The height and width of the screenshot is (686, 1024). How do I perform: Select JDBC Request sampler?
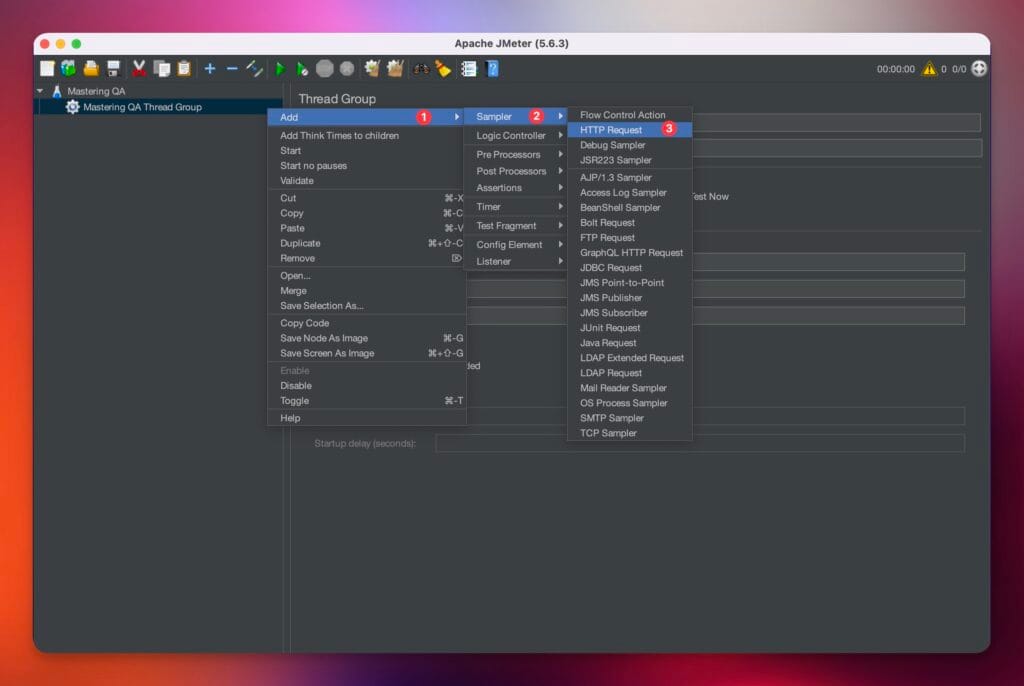click(630, 267)
